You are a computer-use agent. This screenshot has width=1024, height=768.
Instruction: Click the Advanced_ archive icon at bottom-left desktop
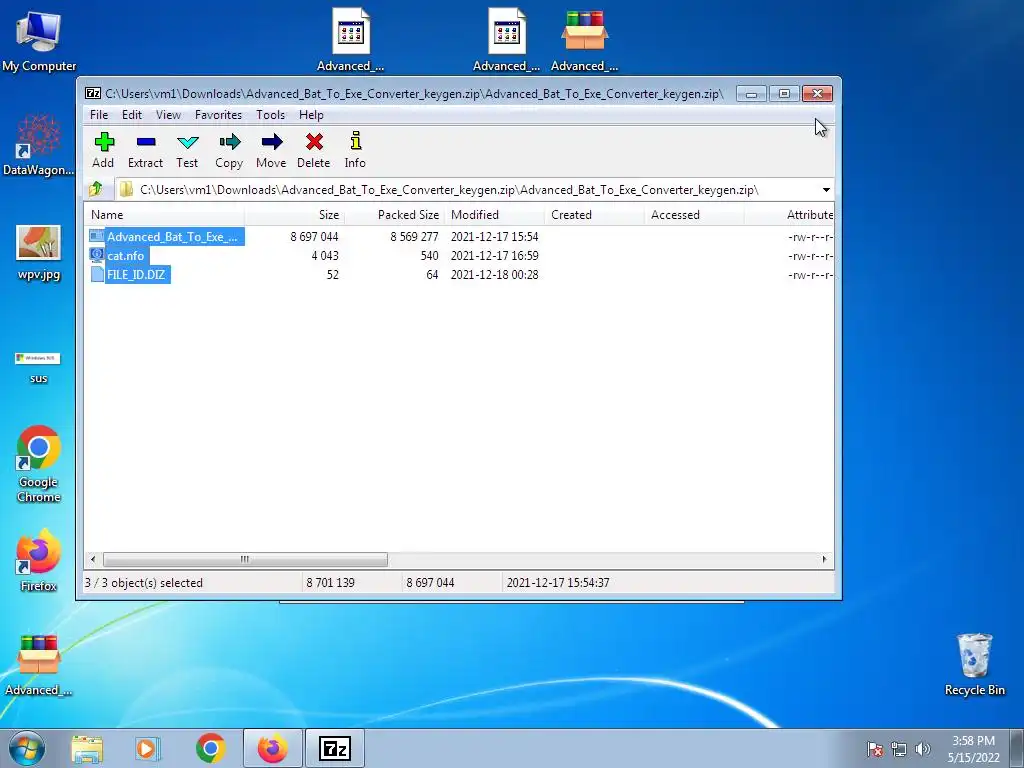39,665
